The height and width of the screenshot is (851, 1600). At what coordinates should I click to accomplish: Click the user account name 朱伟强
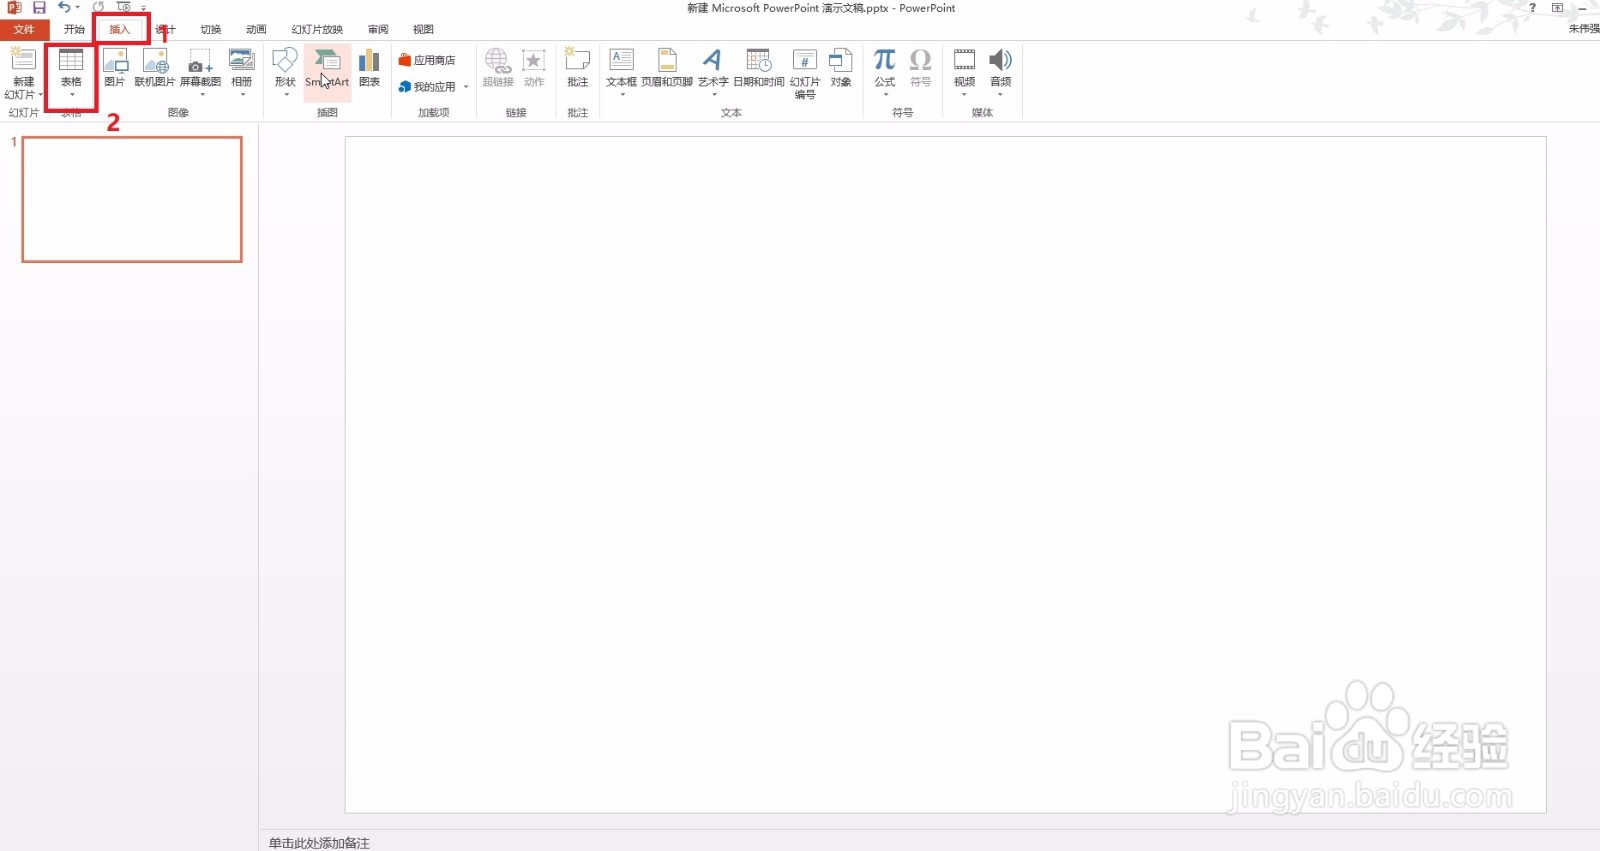coord(1584,29)
